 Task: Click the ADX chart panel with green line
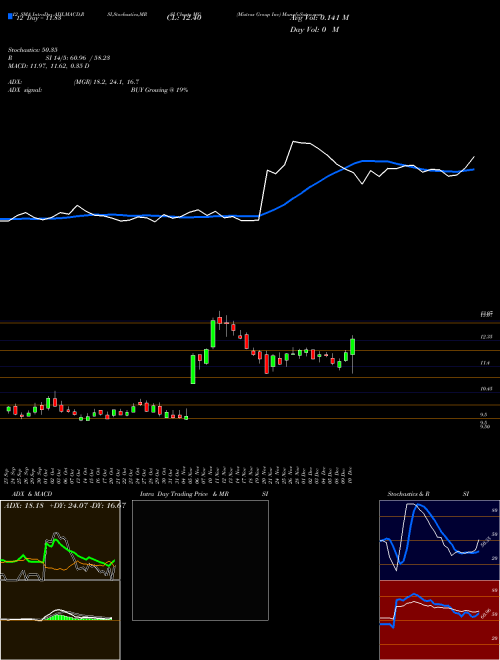[60, 540]
